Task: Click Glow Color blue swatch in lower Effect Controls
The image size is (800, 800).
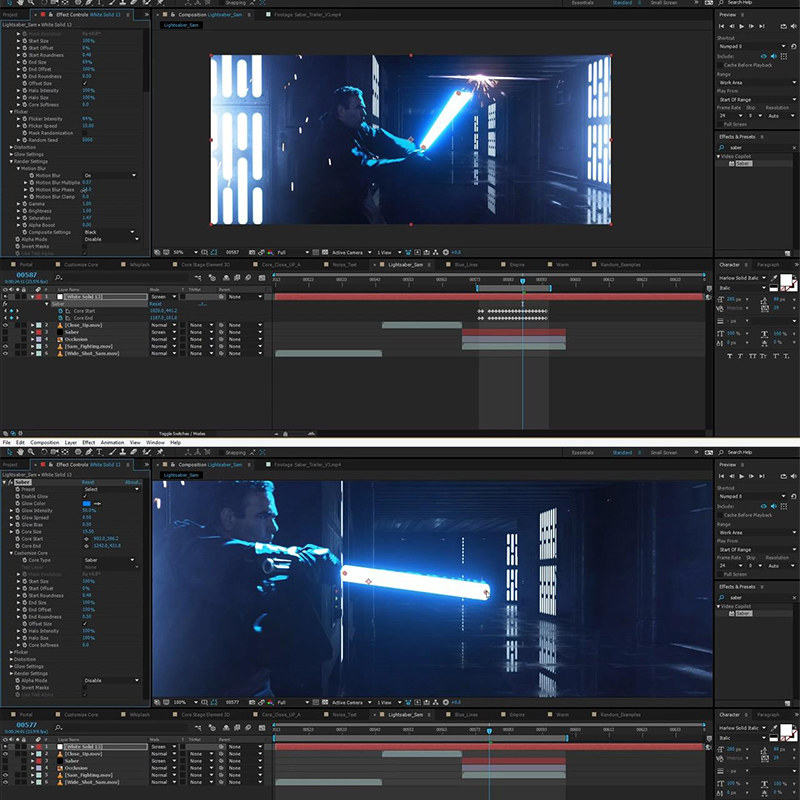Action: point(87,504)
